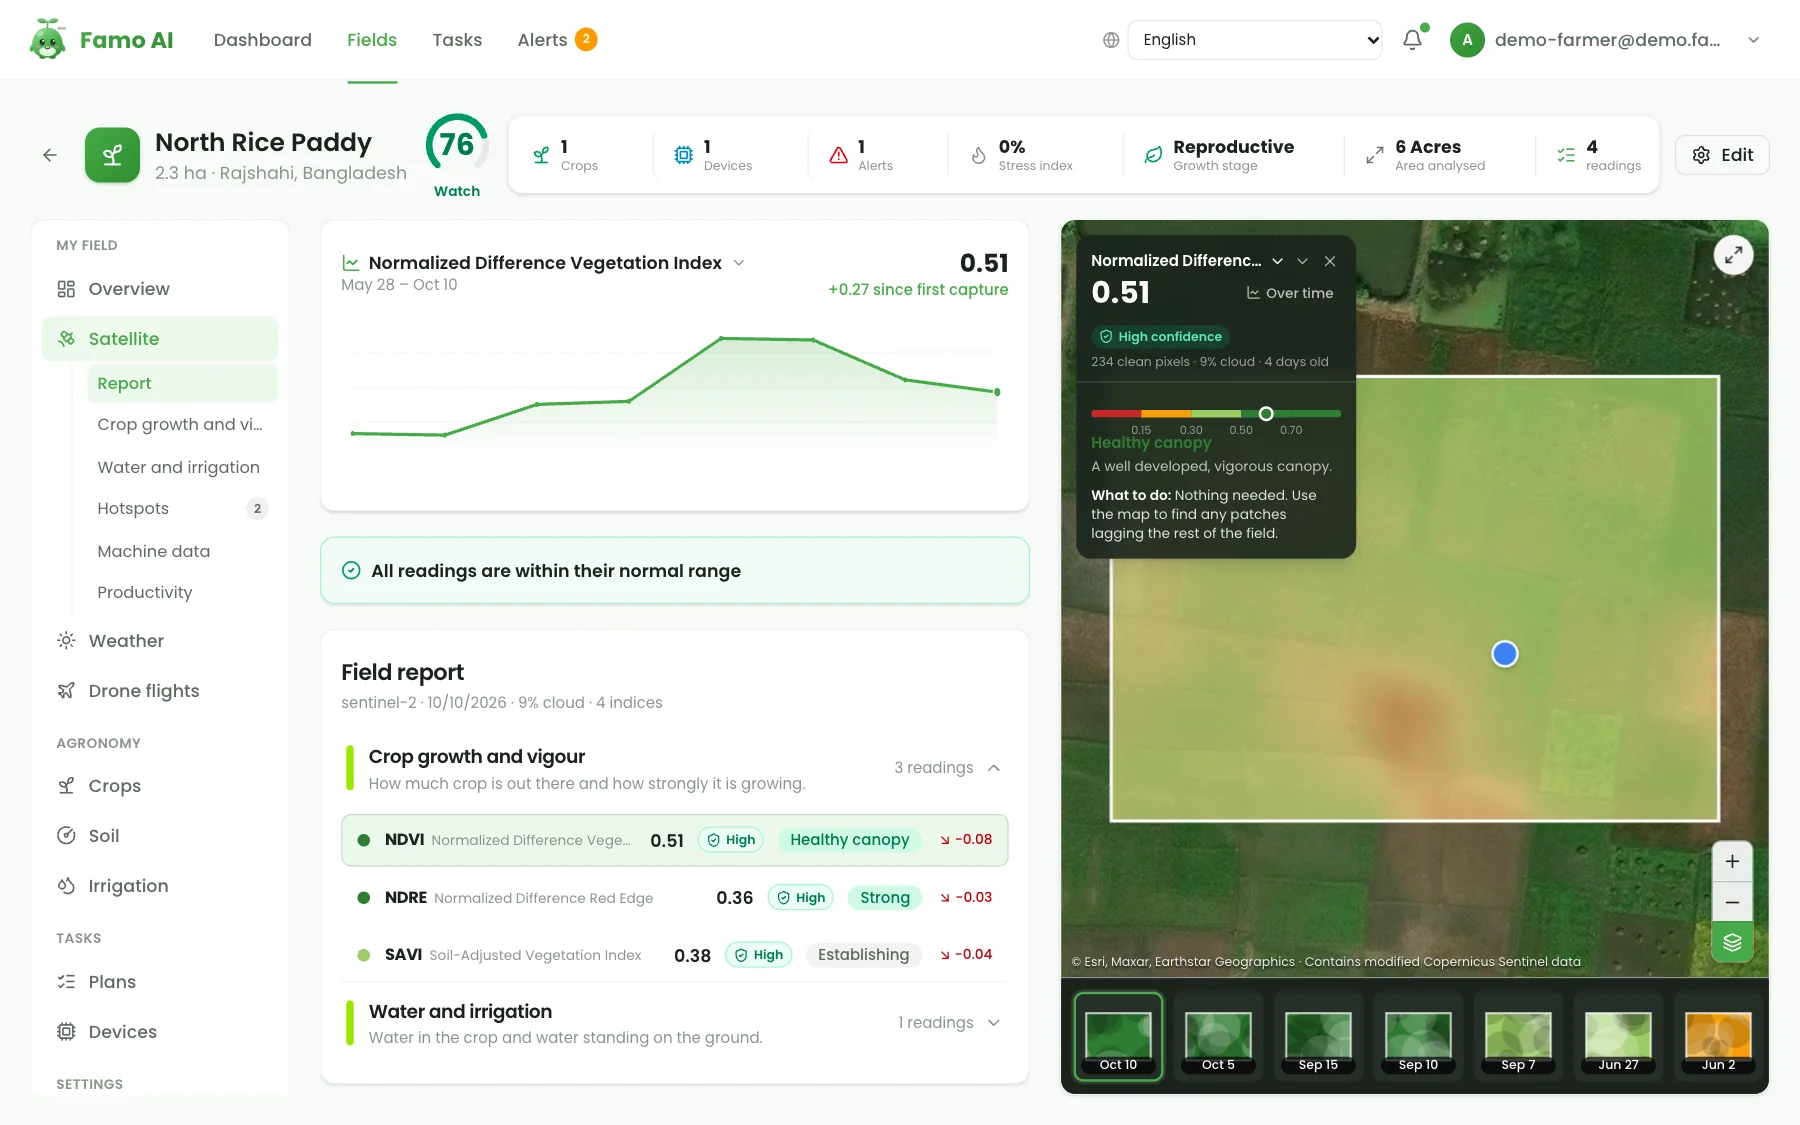
Task: Open the Alerts tab
Action: pos(557,40)
